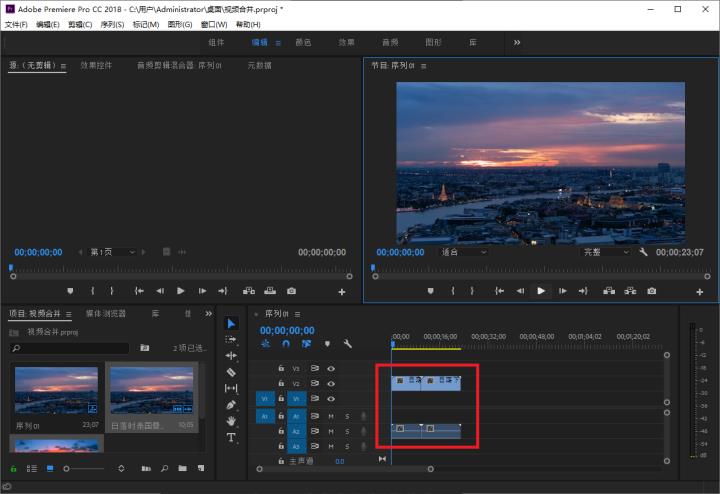The image size is (720, 494).
Task: Open the 适合 zoom level dropdown
Action: 464,252
